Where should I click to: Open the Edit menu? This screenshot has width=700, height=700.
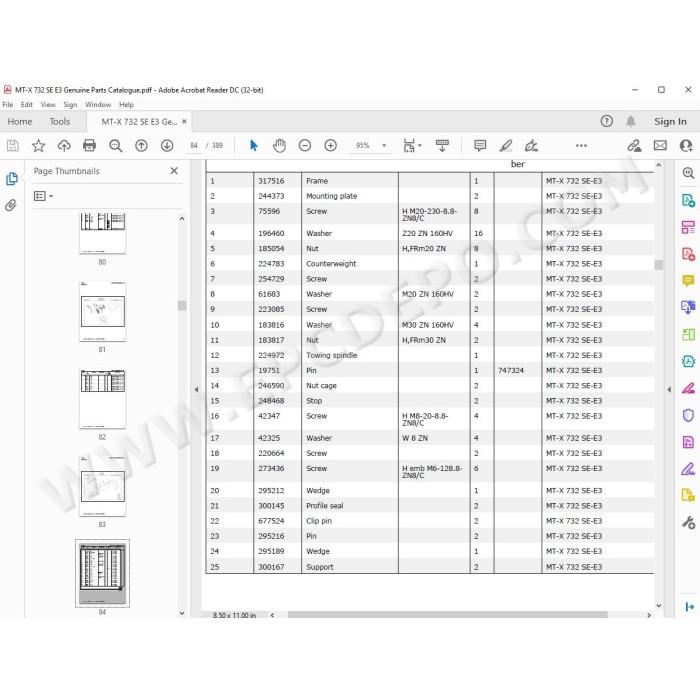27,104
